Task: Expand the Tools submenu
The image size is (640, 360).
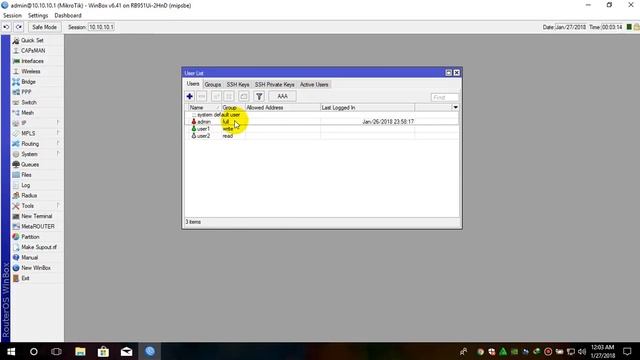Action: [x=37, y=206]
